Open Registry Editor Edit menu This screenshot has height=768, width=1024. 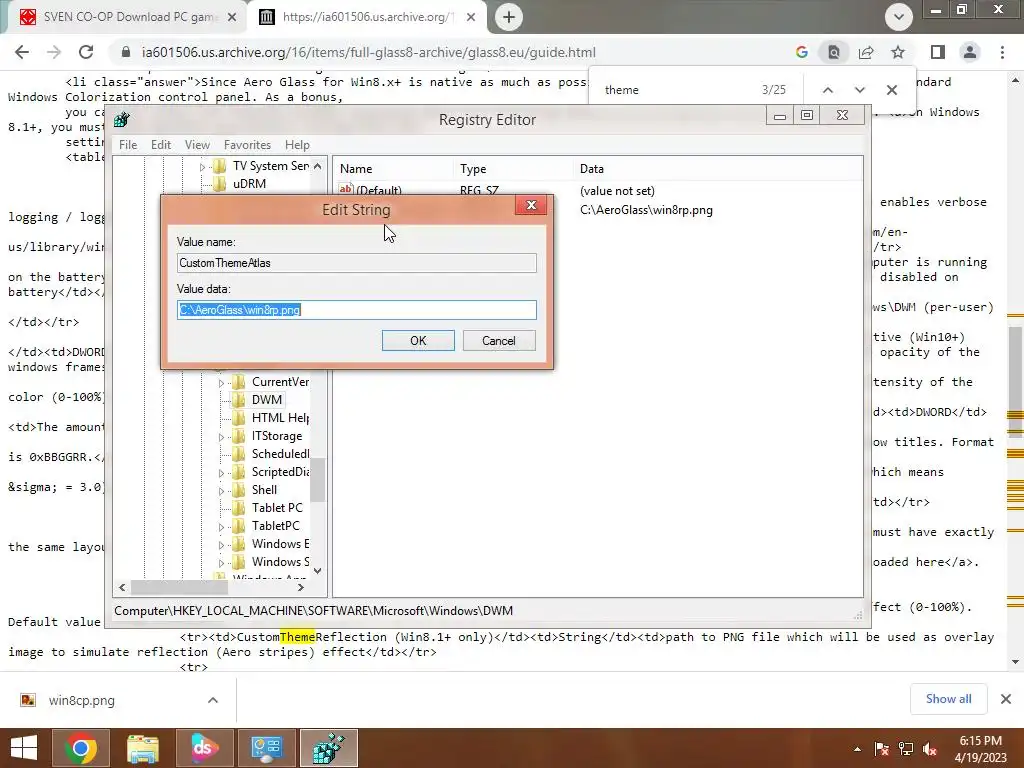[161, 145]
